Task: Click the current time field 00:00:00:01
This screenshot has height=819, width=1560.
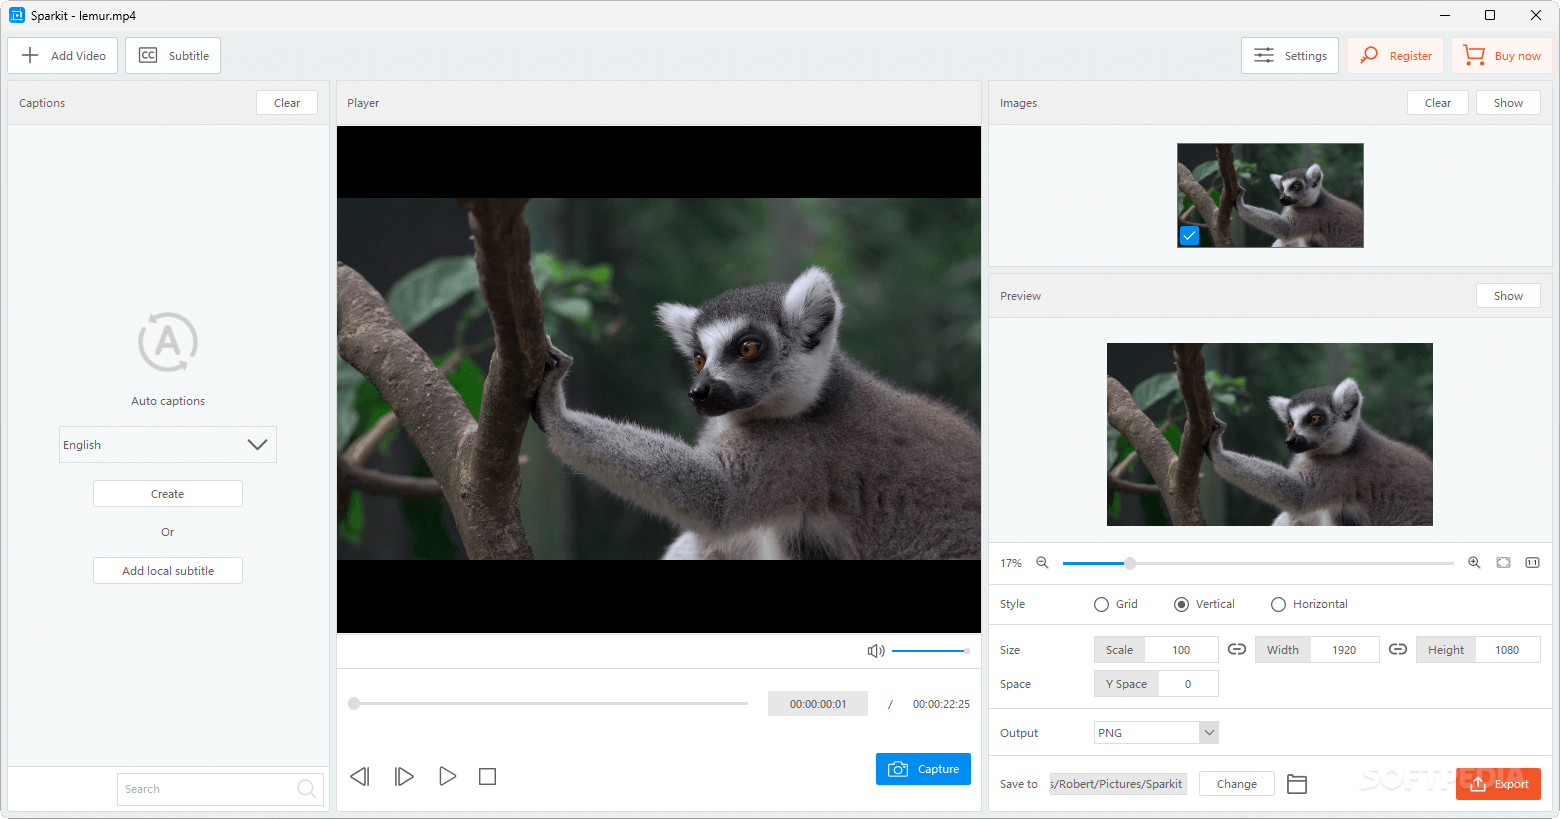Action: tap(818, 704)
